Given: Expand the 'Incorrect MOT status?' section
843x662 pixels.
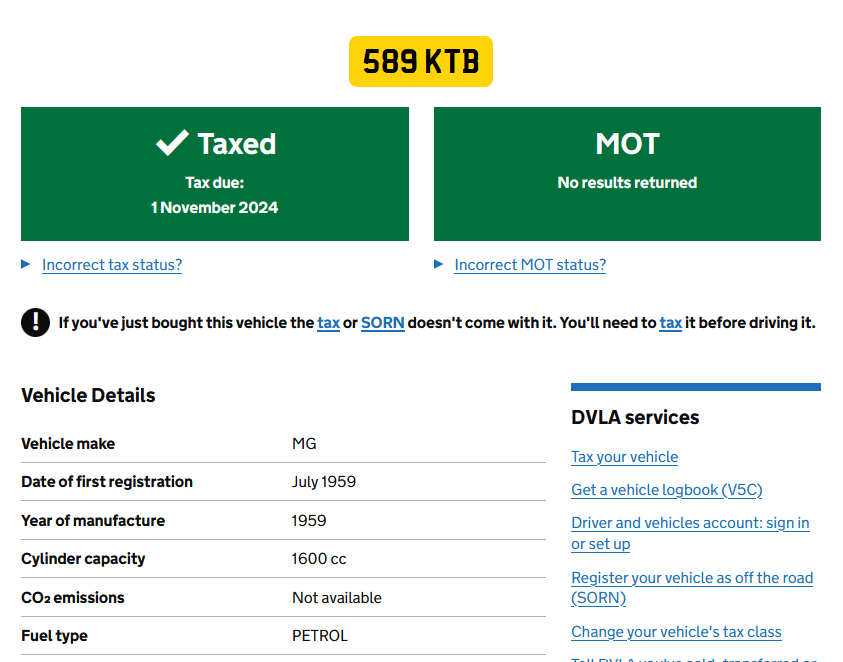Looking at the screenshot, I should coord(529,265).
